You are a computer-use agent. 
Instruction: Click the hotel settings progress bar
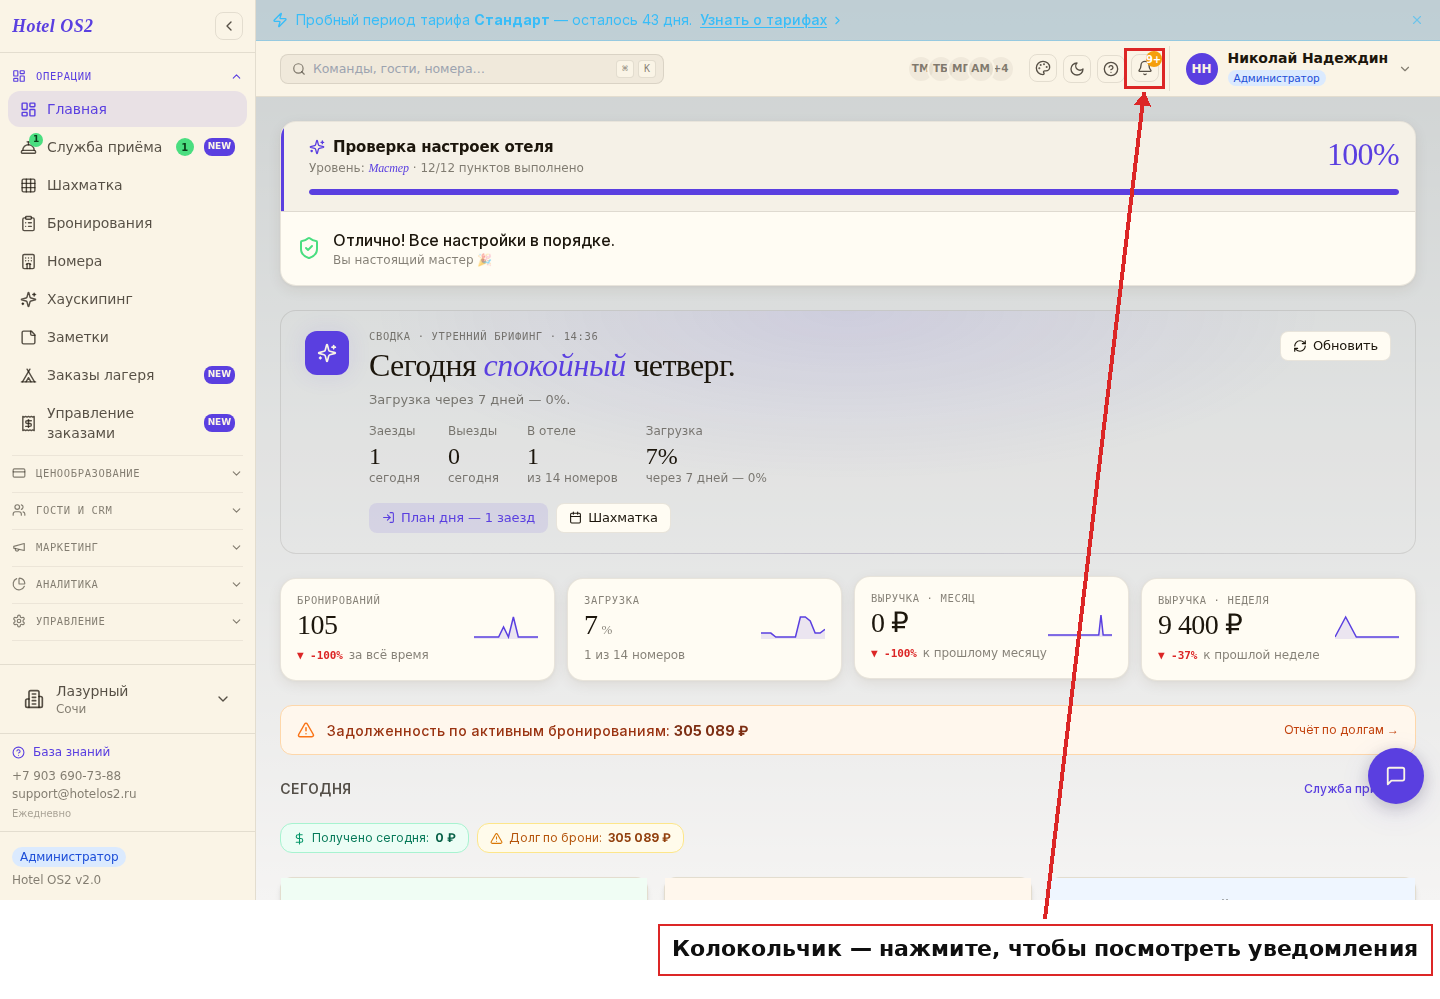coord(854,192)
